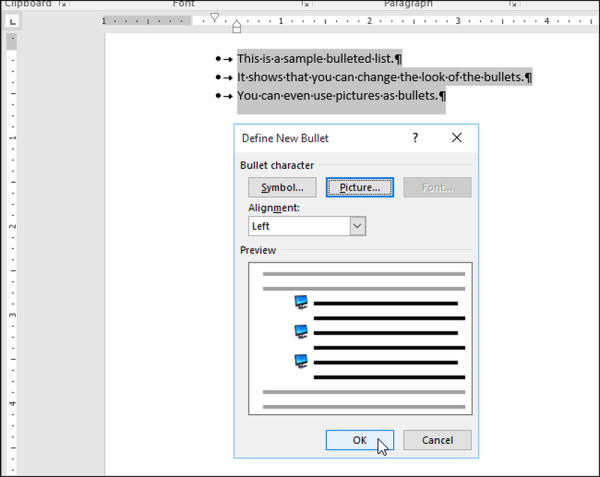This screenshot has height=477, width=600.
Task: Click the help question mark in dialog
Action: (415, 138)
